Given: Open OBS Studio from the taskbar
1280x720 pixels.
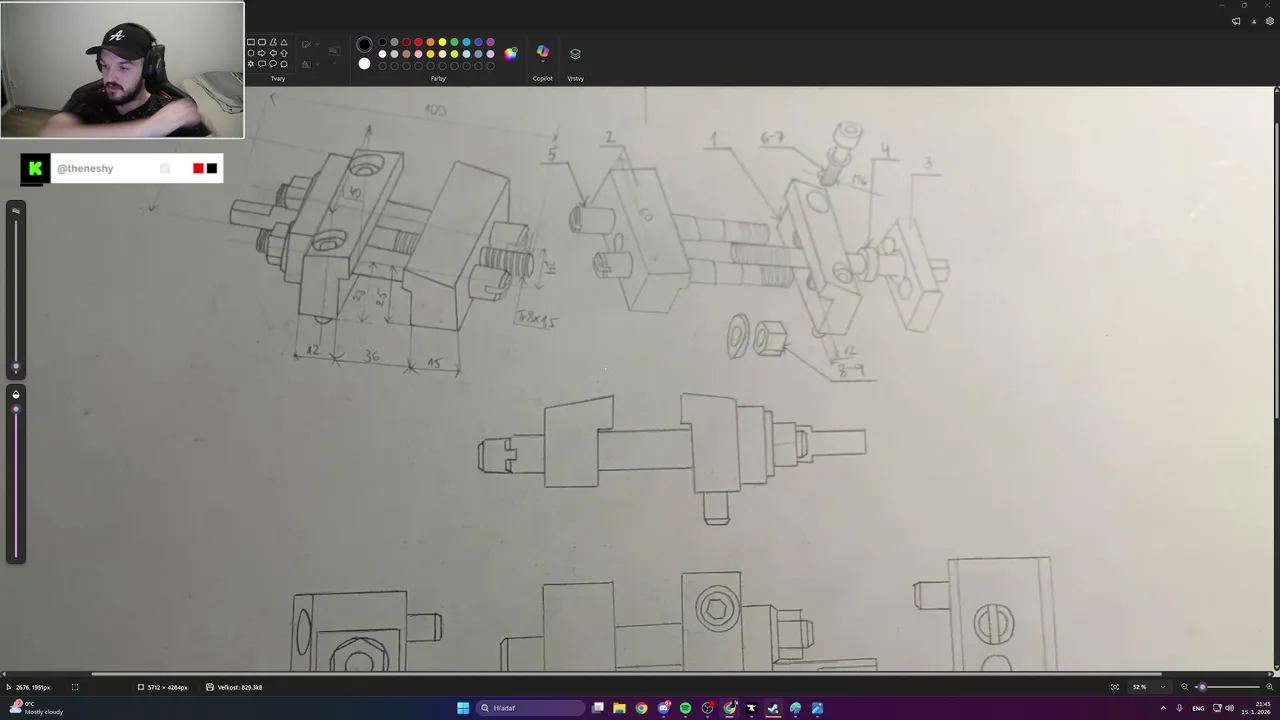Looking at the screenshot, I should [x=707, y=708].
